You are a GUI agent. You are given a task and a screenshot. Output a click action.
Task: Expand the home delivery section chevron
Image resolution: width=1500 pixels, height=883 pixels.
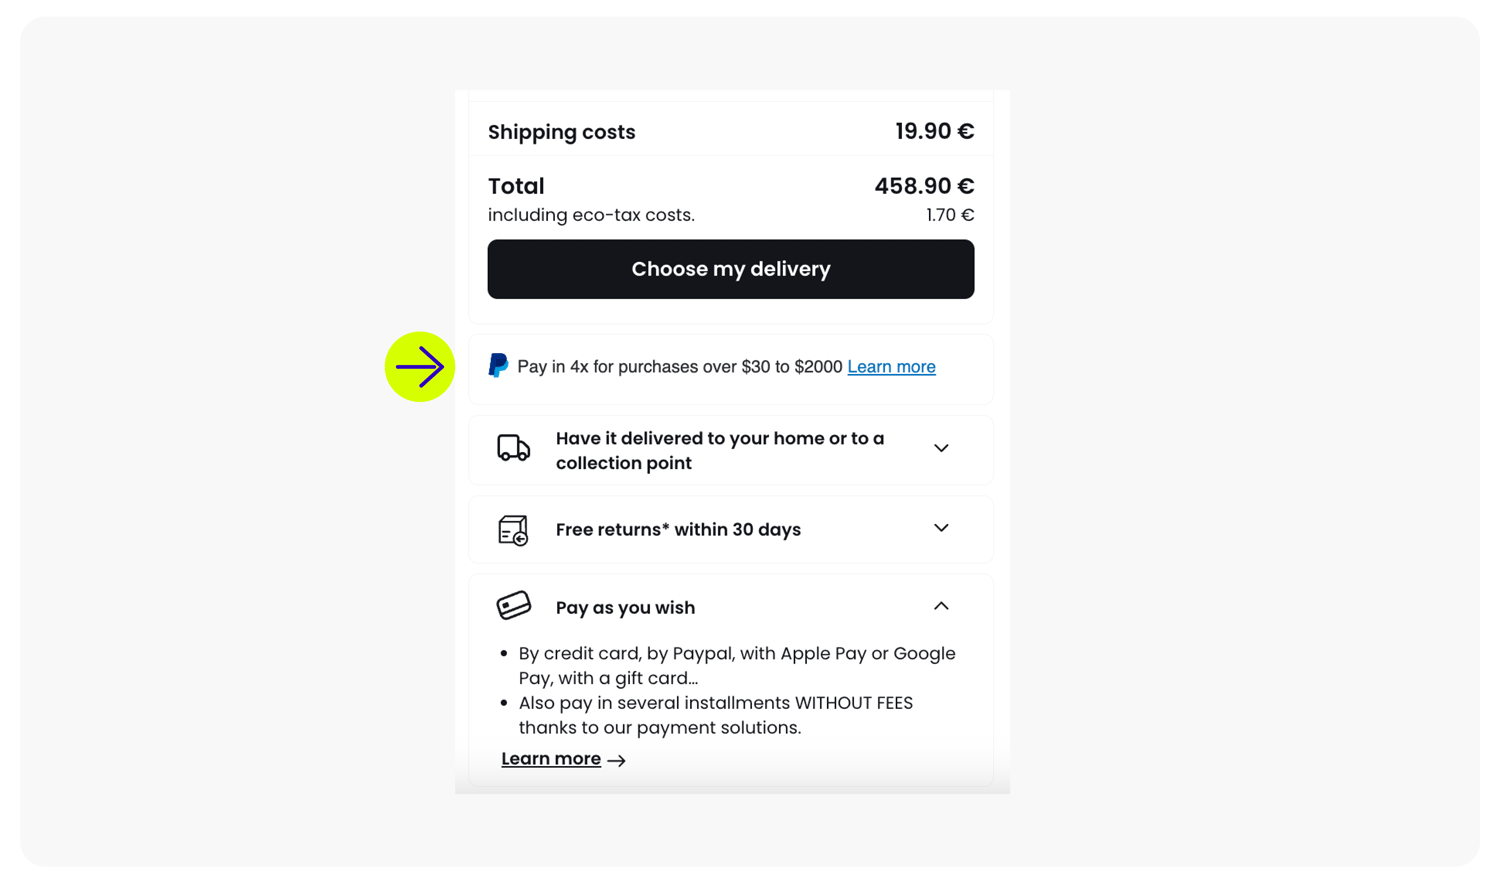(941, 448)
